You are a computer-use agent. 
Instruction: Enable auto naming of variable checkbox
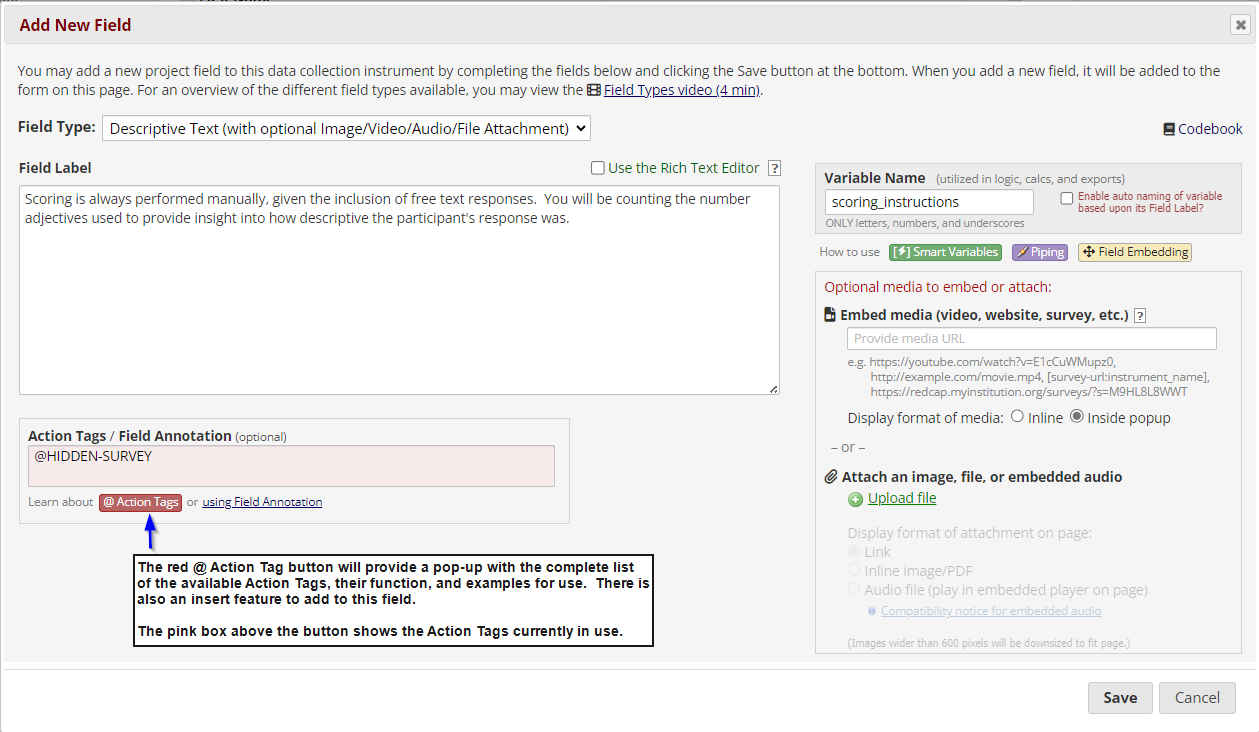(x=1067, y=198)
